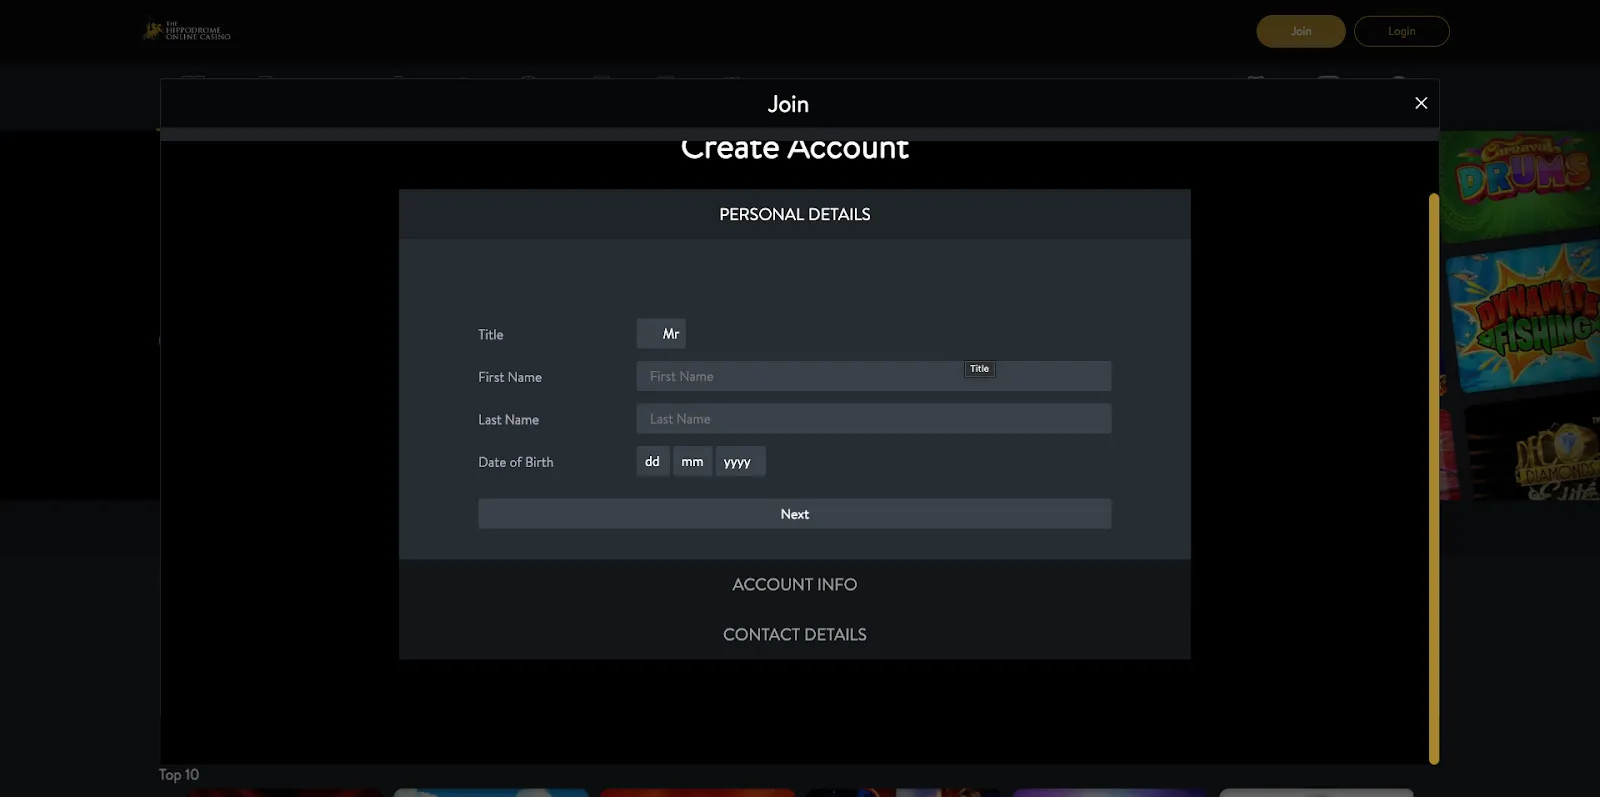Viewport: 1600px width, 797px height.
Task: Close the Join dialog with the X icon
Action: point(1421,103)
